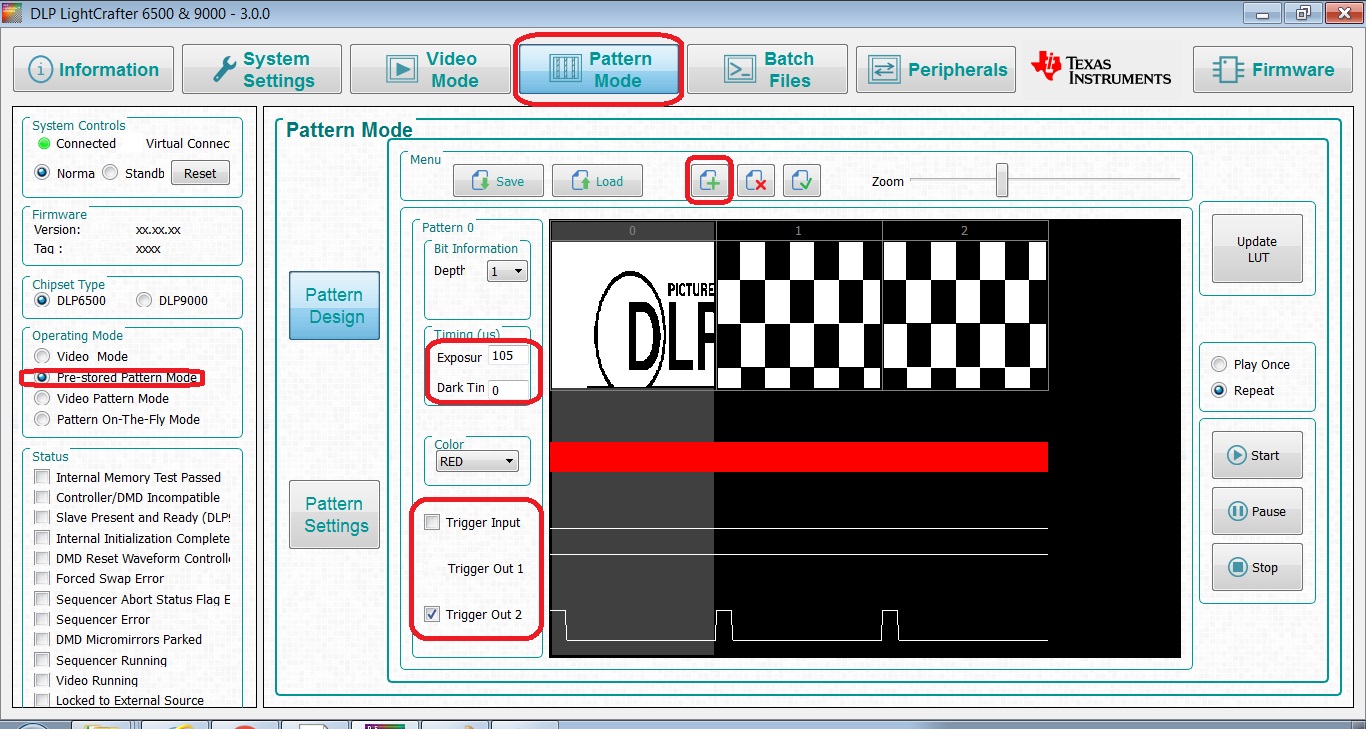Click the Zoom slider handle
The image size is (1366, 729).
coord(1002,181)
